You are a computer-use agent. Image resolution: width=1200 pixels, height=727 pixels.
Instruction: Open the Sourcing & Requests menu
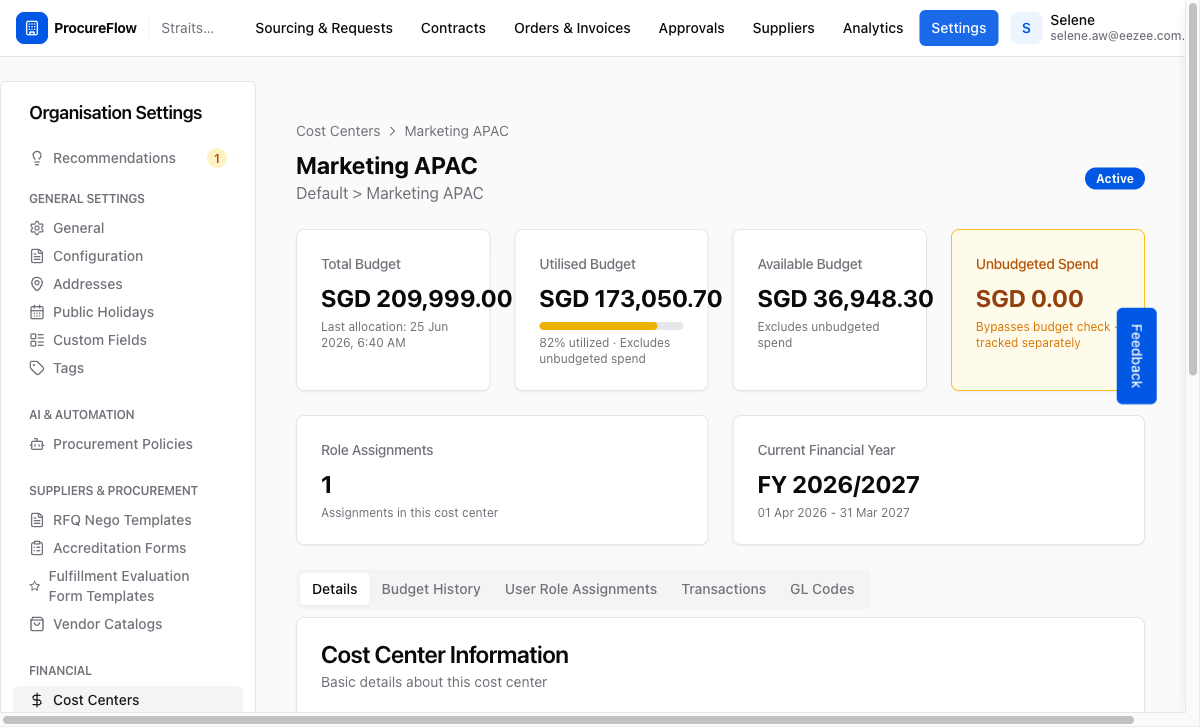(x=324, y=28)
